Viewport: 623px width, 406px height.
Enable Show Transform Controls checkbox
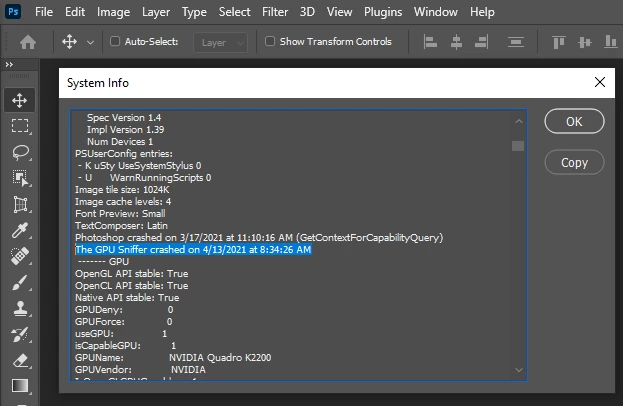pos(270,41)
